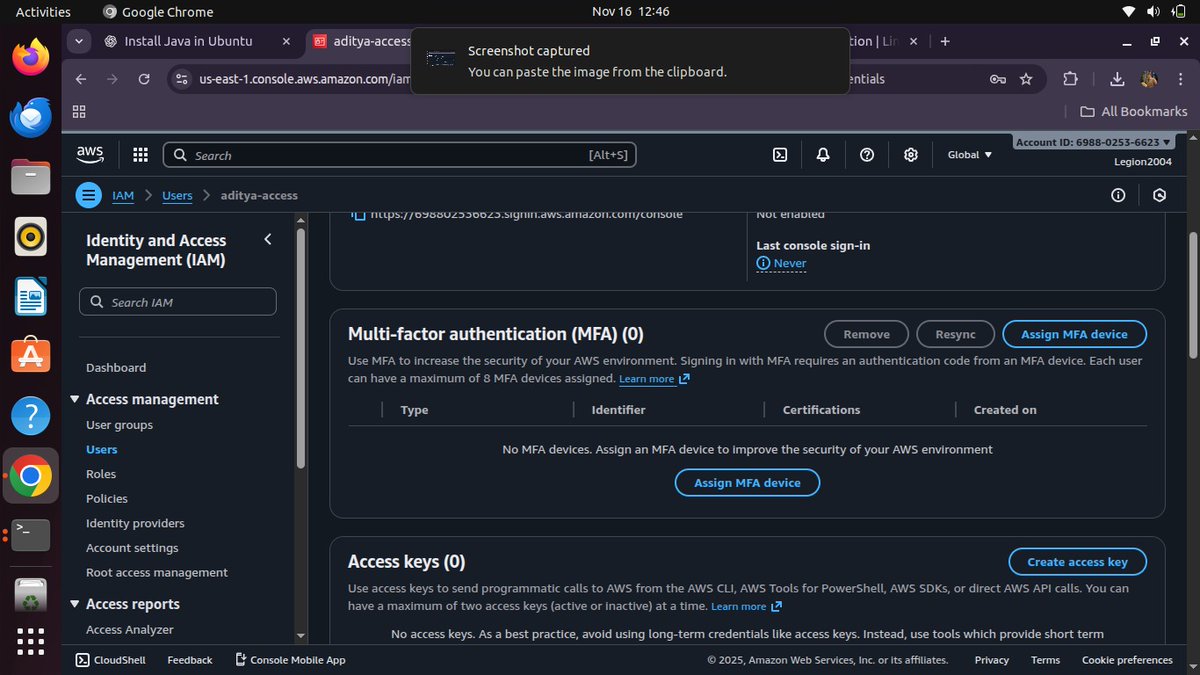Click Assign MFA device below empty table
Viewport: 1200px width, 675px height.
(747, 483)
